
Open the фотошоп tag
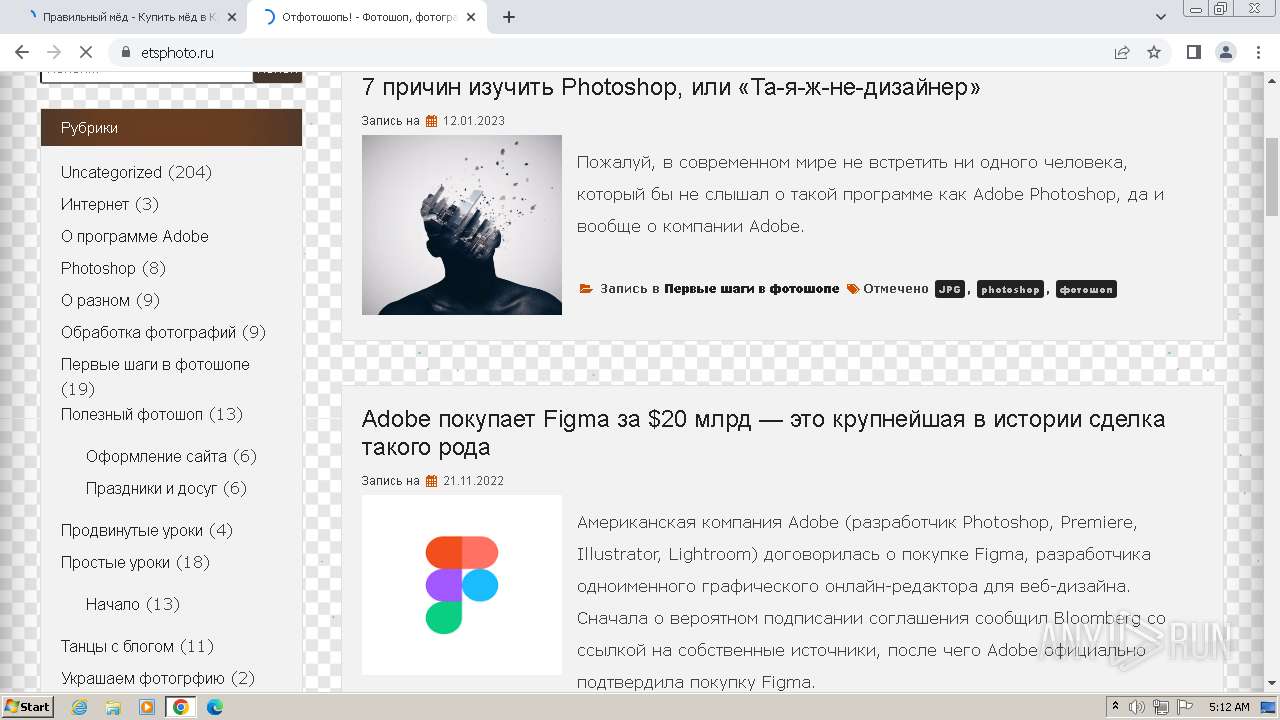1086,289
